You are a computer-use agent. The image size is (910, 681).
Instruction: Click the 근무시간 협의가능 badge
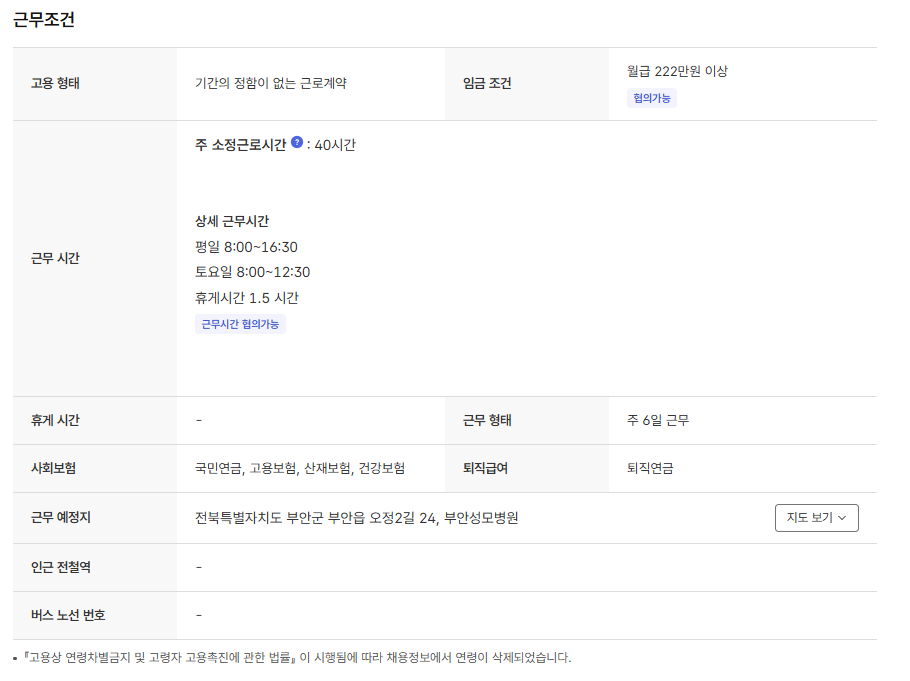click(x=240, y=324)
